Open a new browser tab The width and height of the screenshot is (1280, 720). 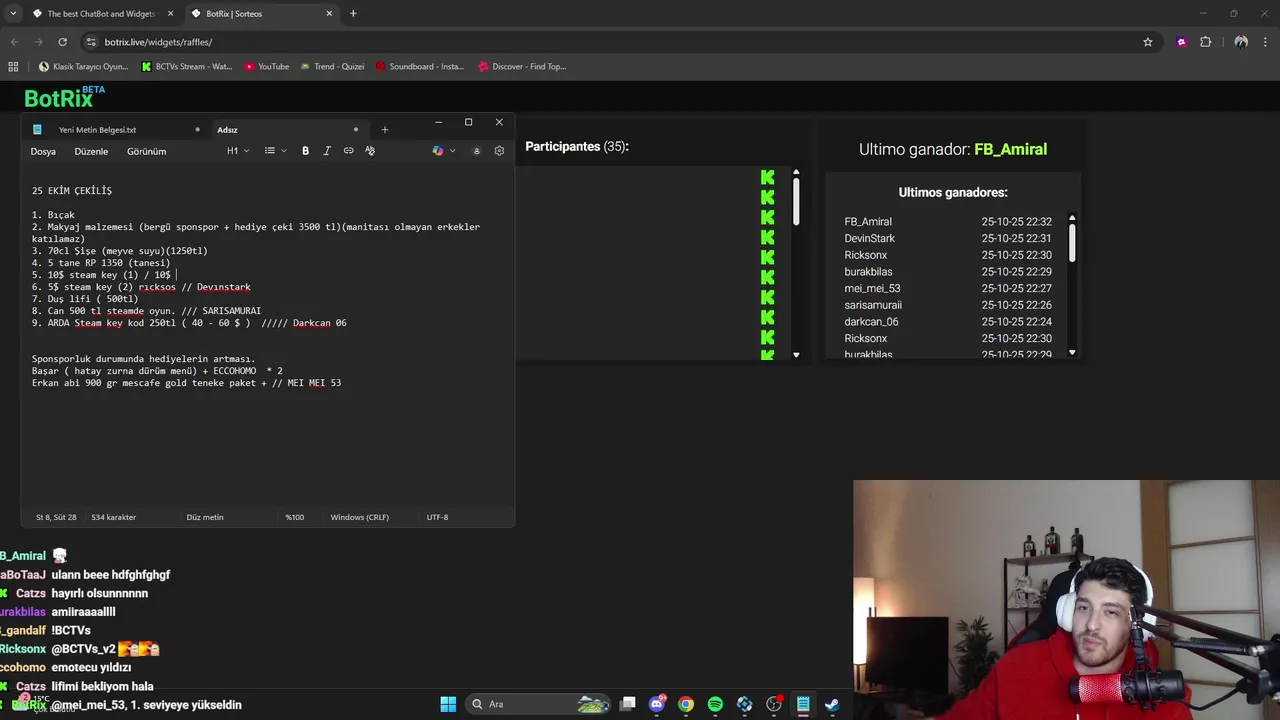click(353, 14)
